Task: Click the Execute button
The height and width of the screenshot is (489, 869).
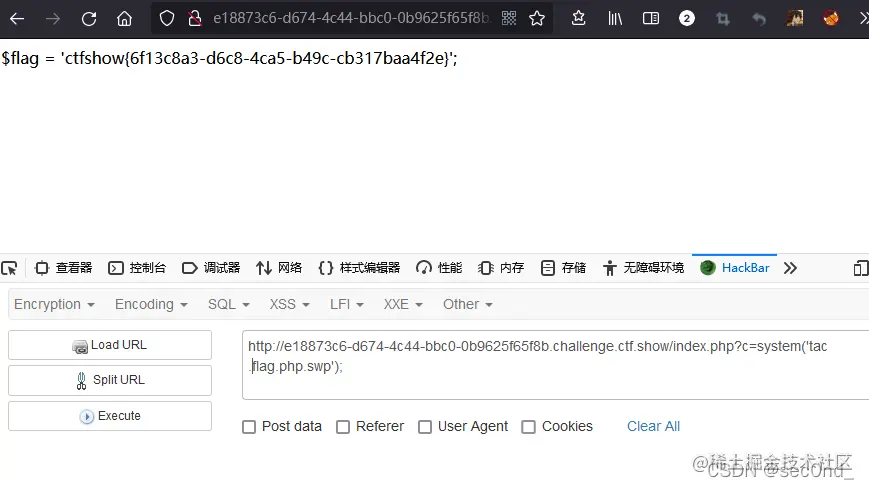Action: pos(110,416)
